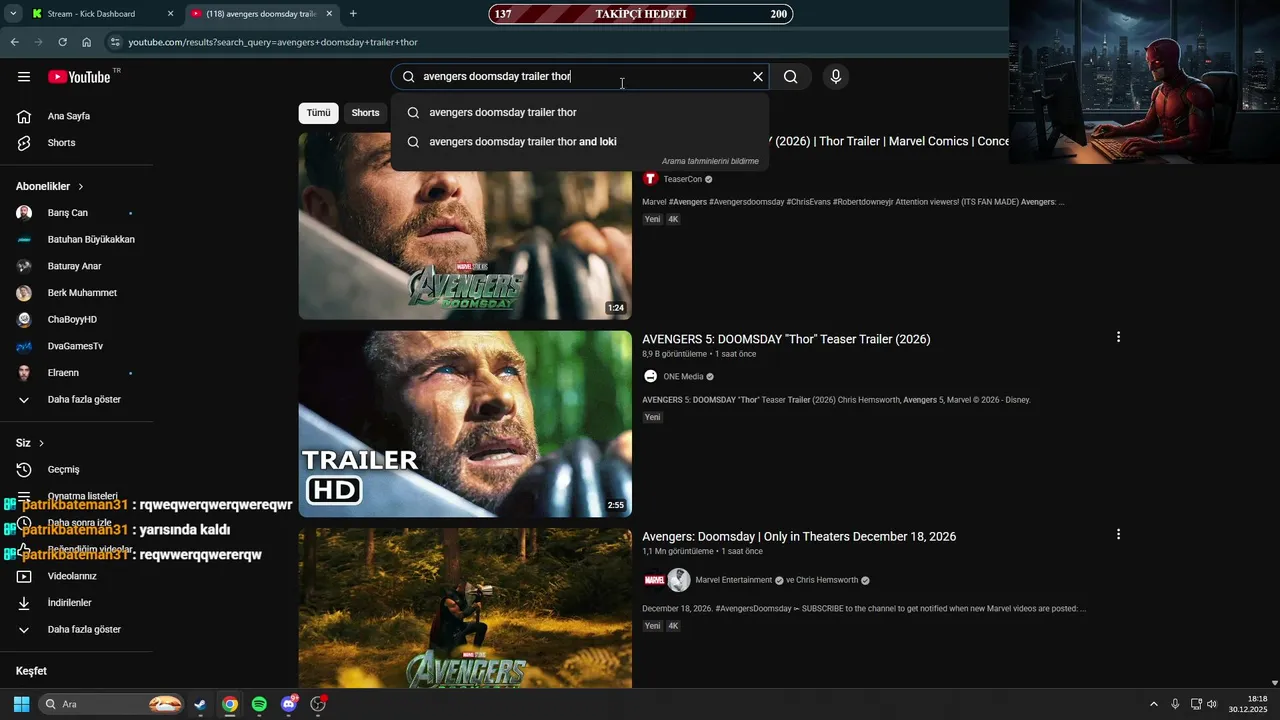Image resolution: width=1280 pixels, height=720 pixels.
Task: Open more options for ONE Media video
Action: tap(1118, 338)
